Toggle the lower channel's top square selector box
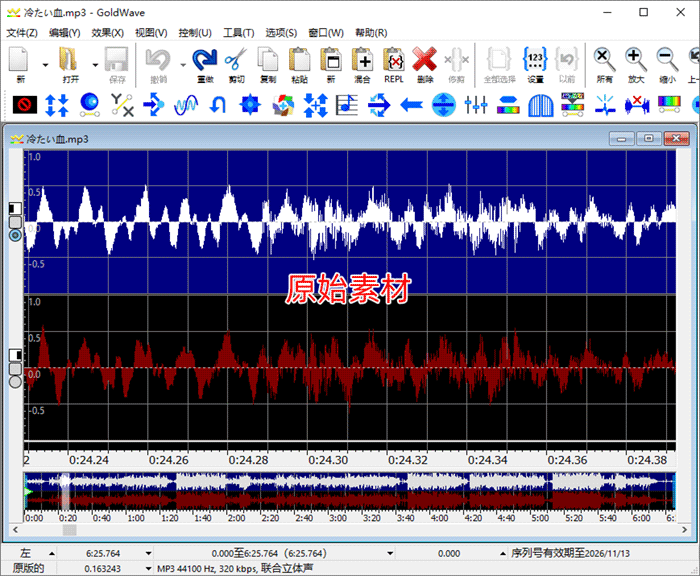This screenshot has width=700, height=576. (16, 355)
